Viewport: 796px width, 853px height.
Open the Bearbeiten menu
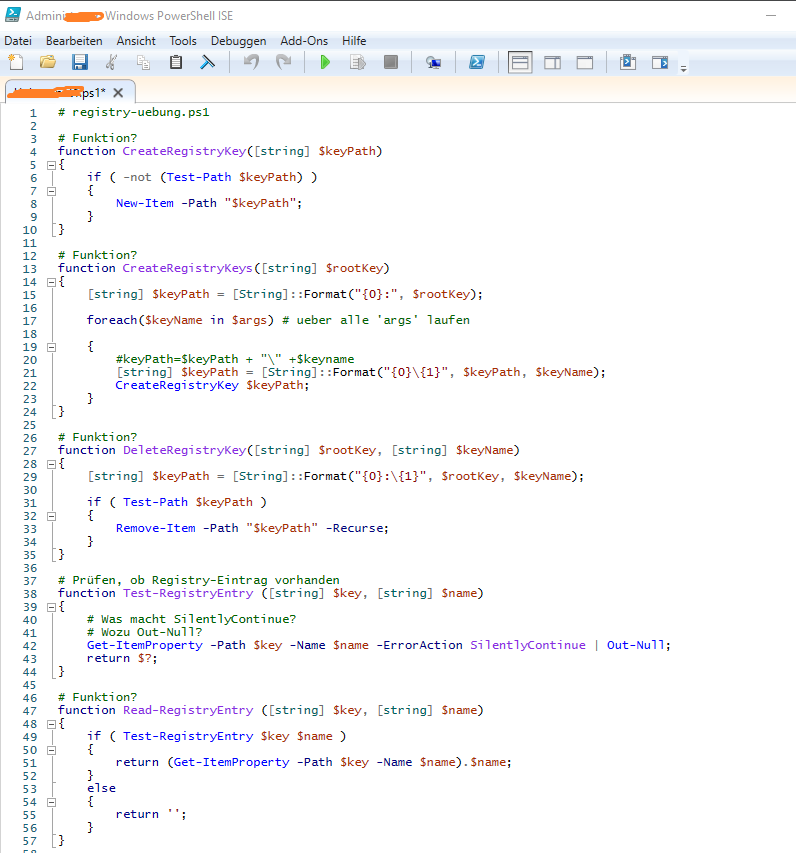[x=74, y=41]
